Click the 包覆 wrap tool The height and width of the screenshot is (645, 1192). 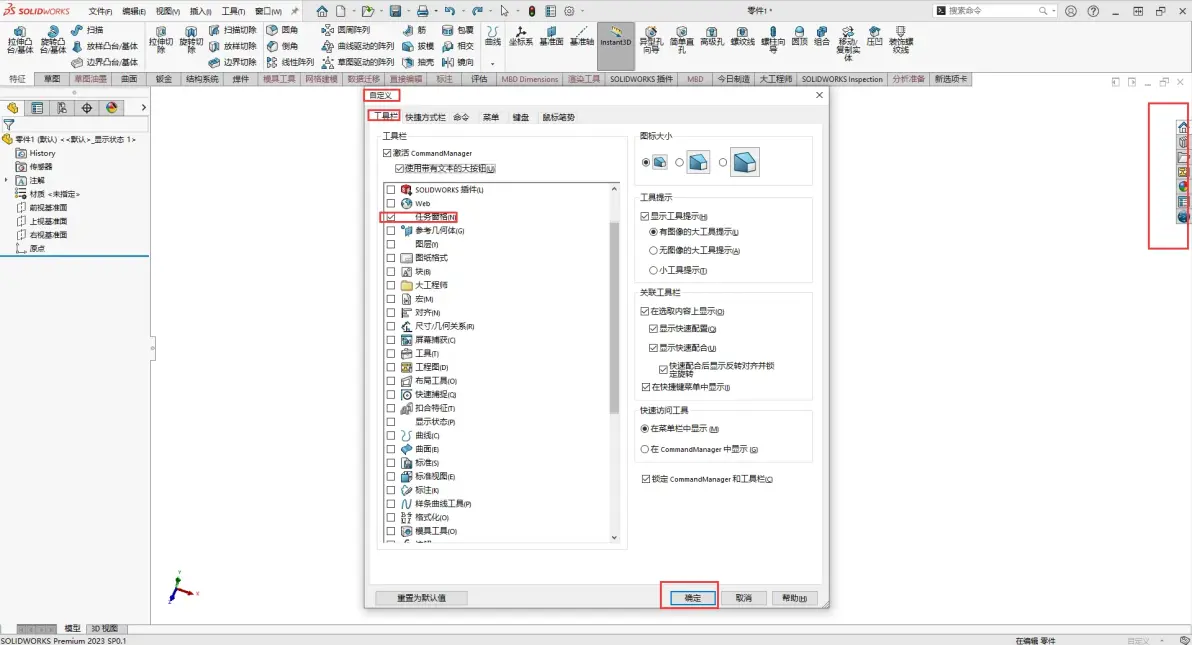click(x=458, y=30)
